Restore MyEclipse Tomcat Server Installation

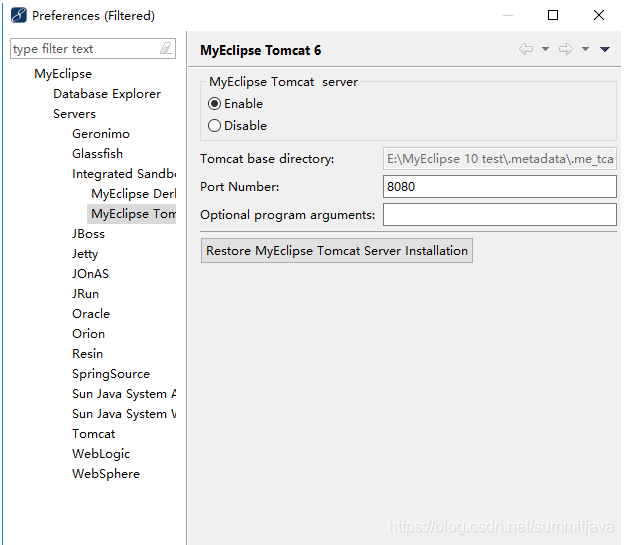pyautogui.click(x=337, y=251)
